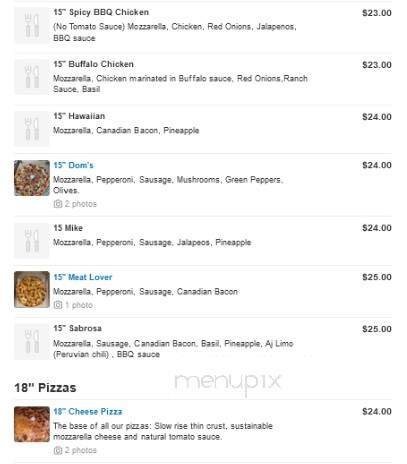Select the 15" Hawaiian item title

[79, 116]
